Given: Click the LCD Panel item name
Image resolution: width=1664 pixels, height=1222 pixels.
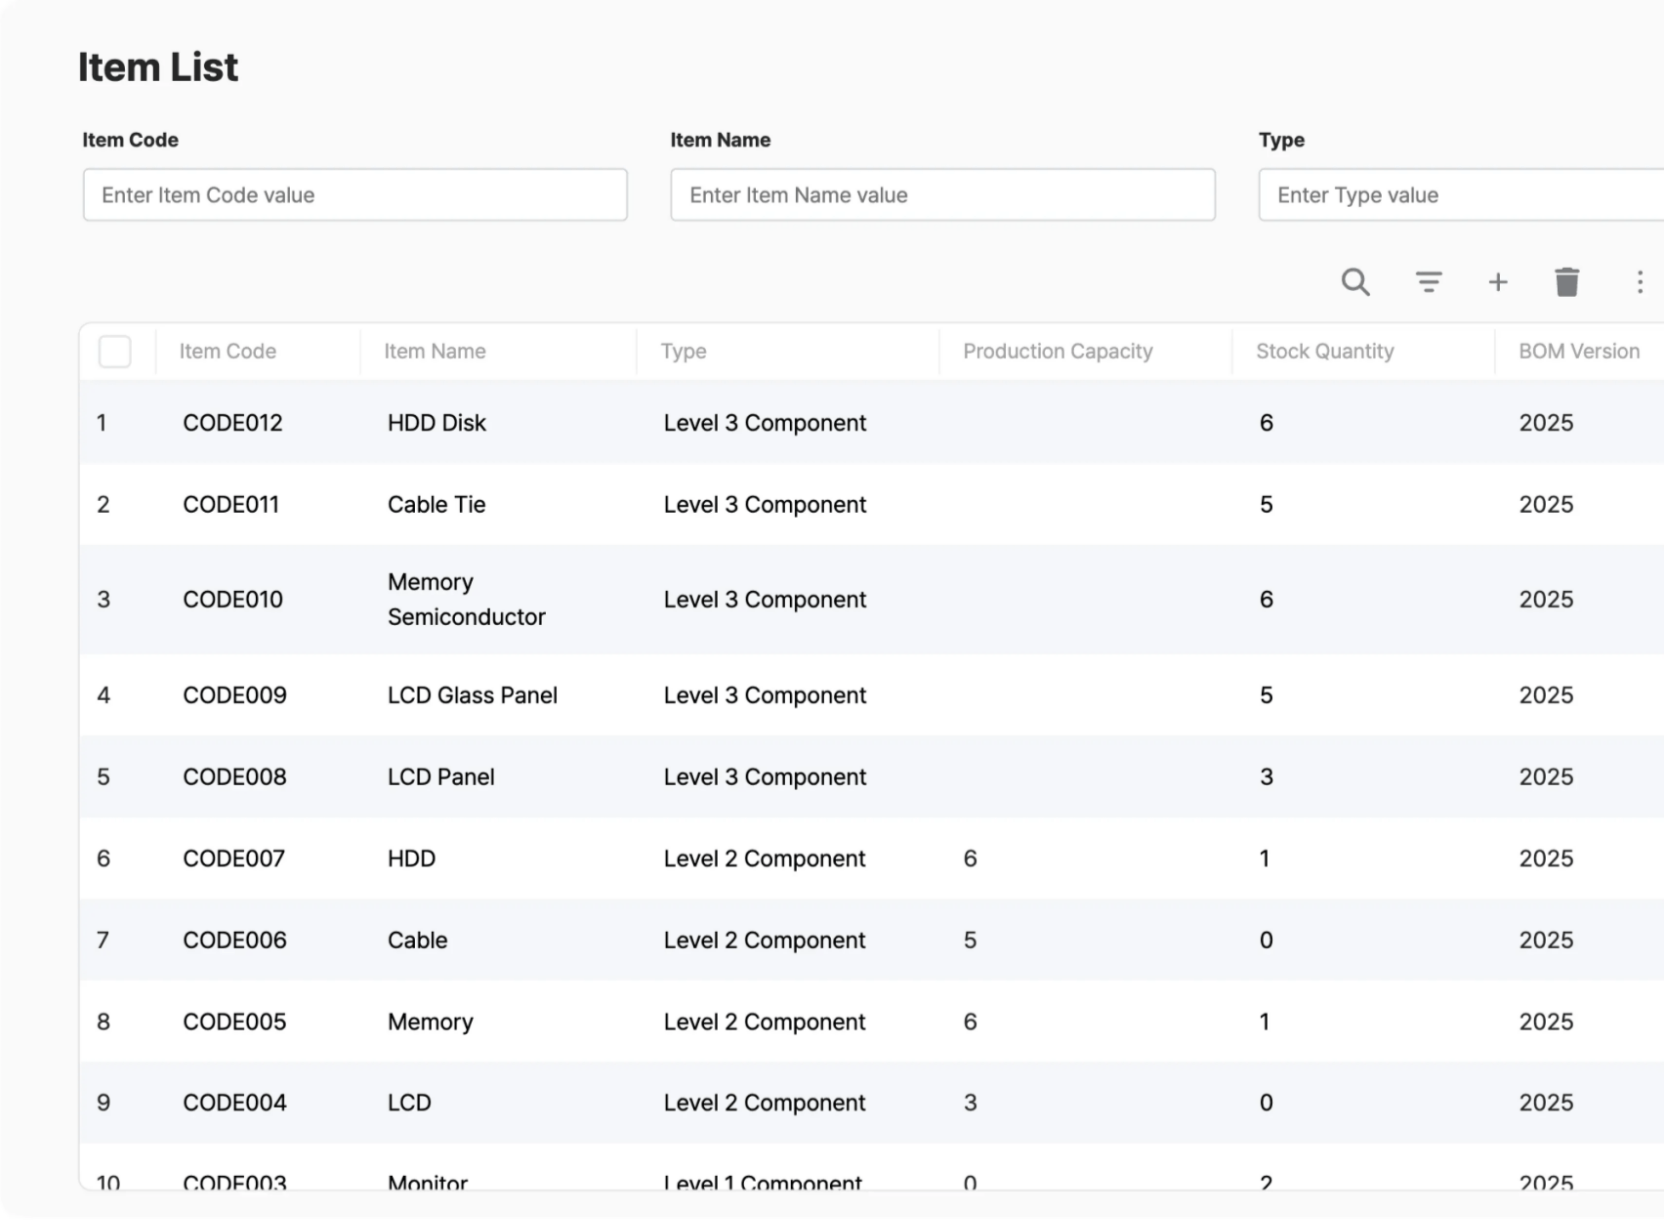Looking at the screenshot, I should tap(441, 777).
